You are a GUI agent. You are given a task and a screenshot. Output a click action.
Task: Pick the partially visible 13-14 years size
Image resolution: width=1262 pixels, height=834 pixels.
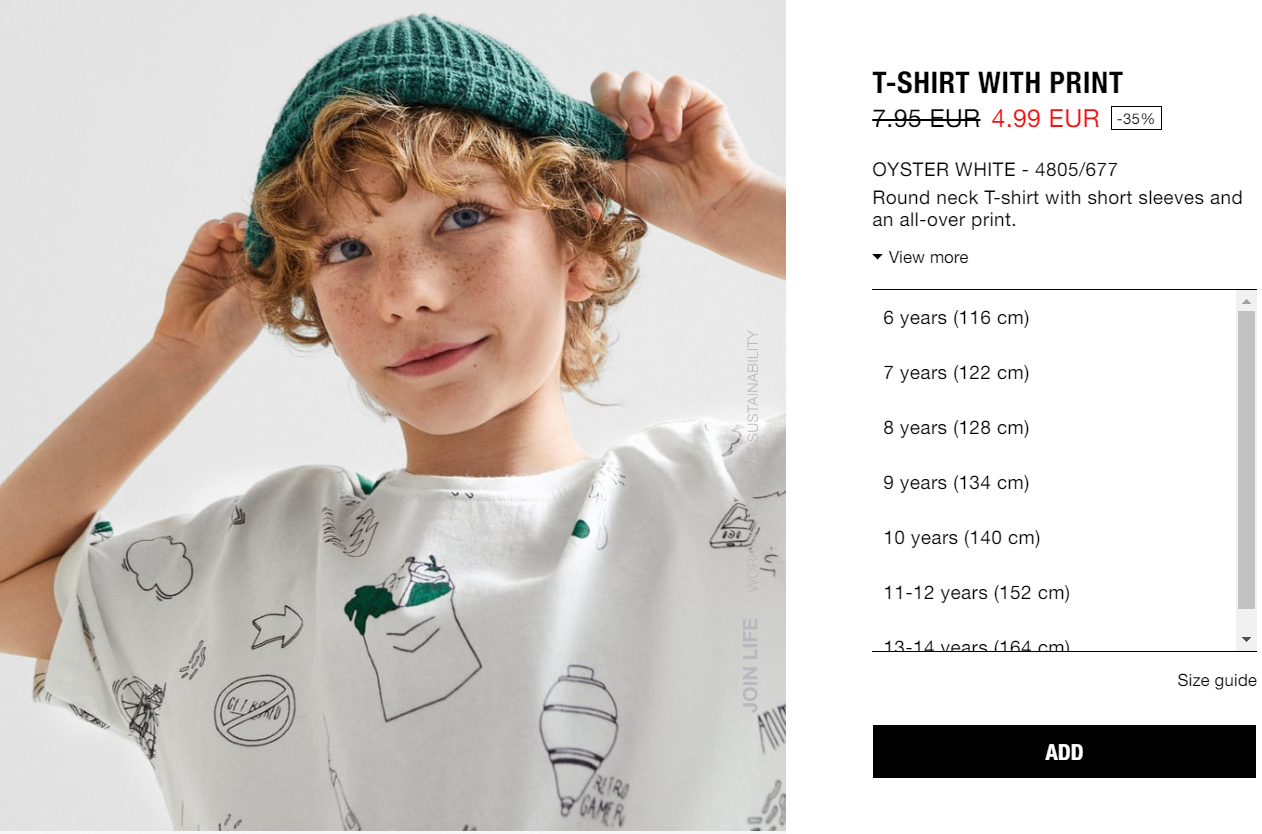pos(1055,643)
